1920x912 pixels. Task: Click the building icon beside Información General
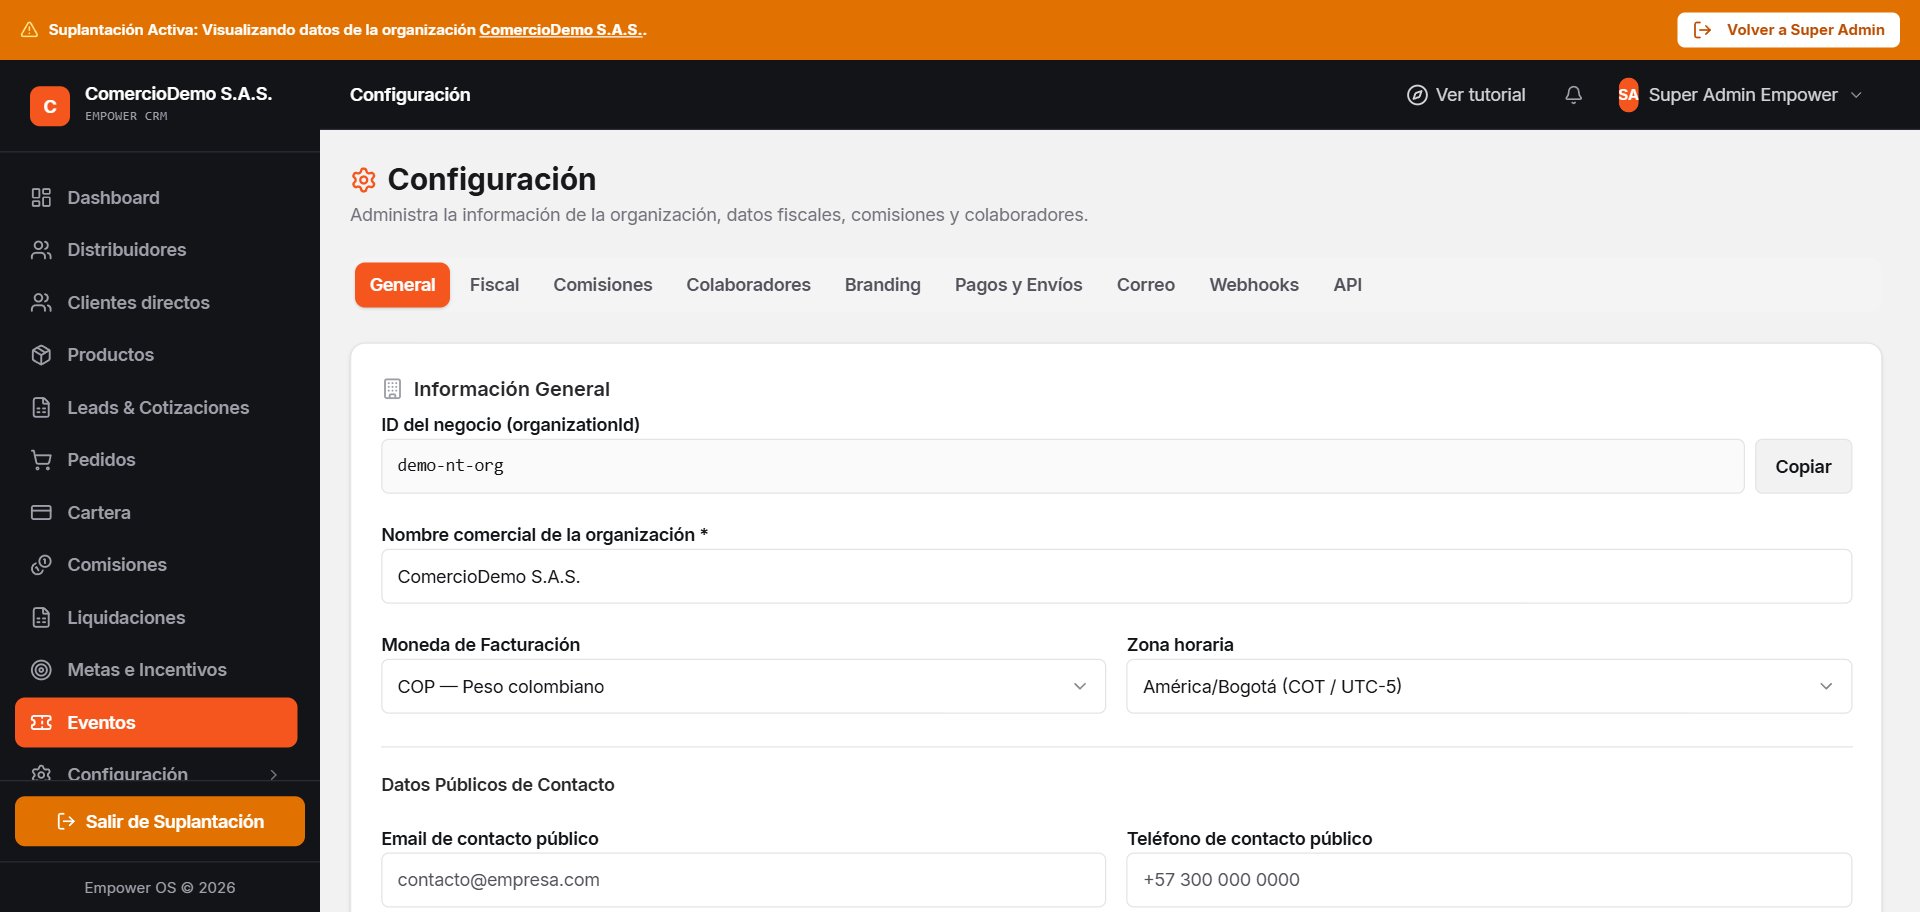[x=393, y=389]
